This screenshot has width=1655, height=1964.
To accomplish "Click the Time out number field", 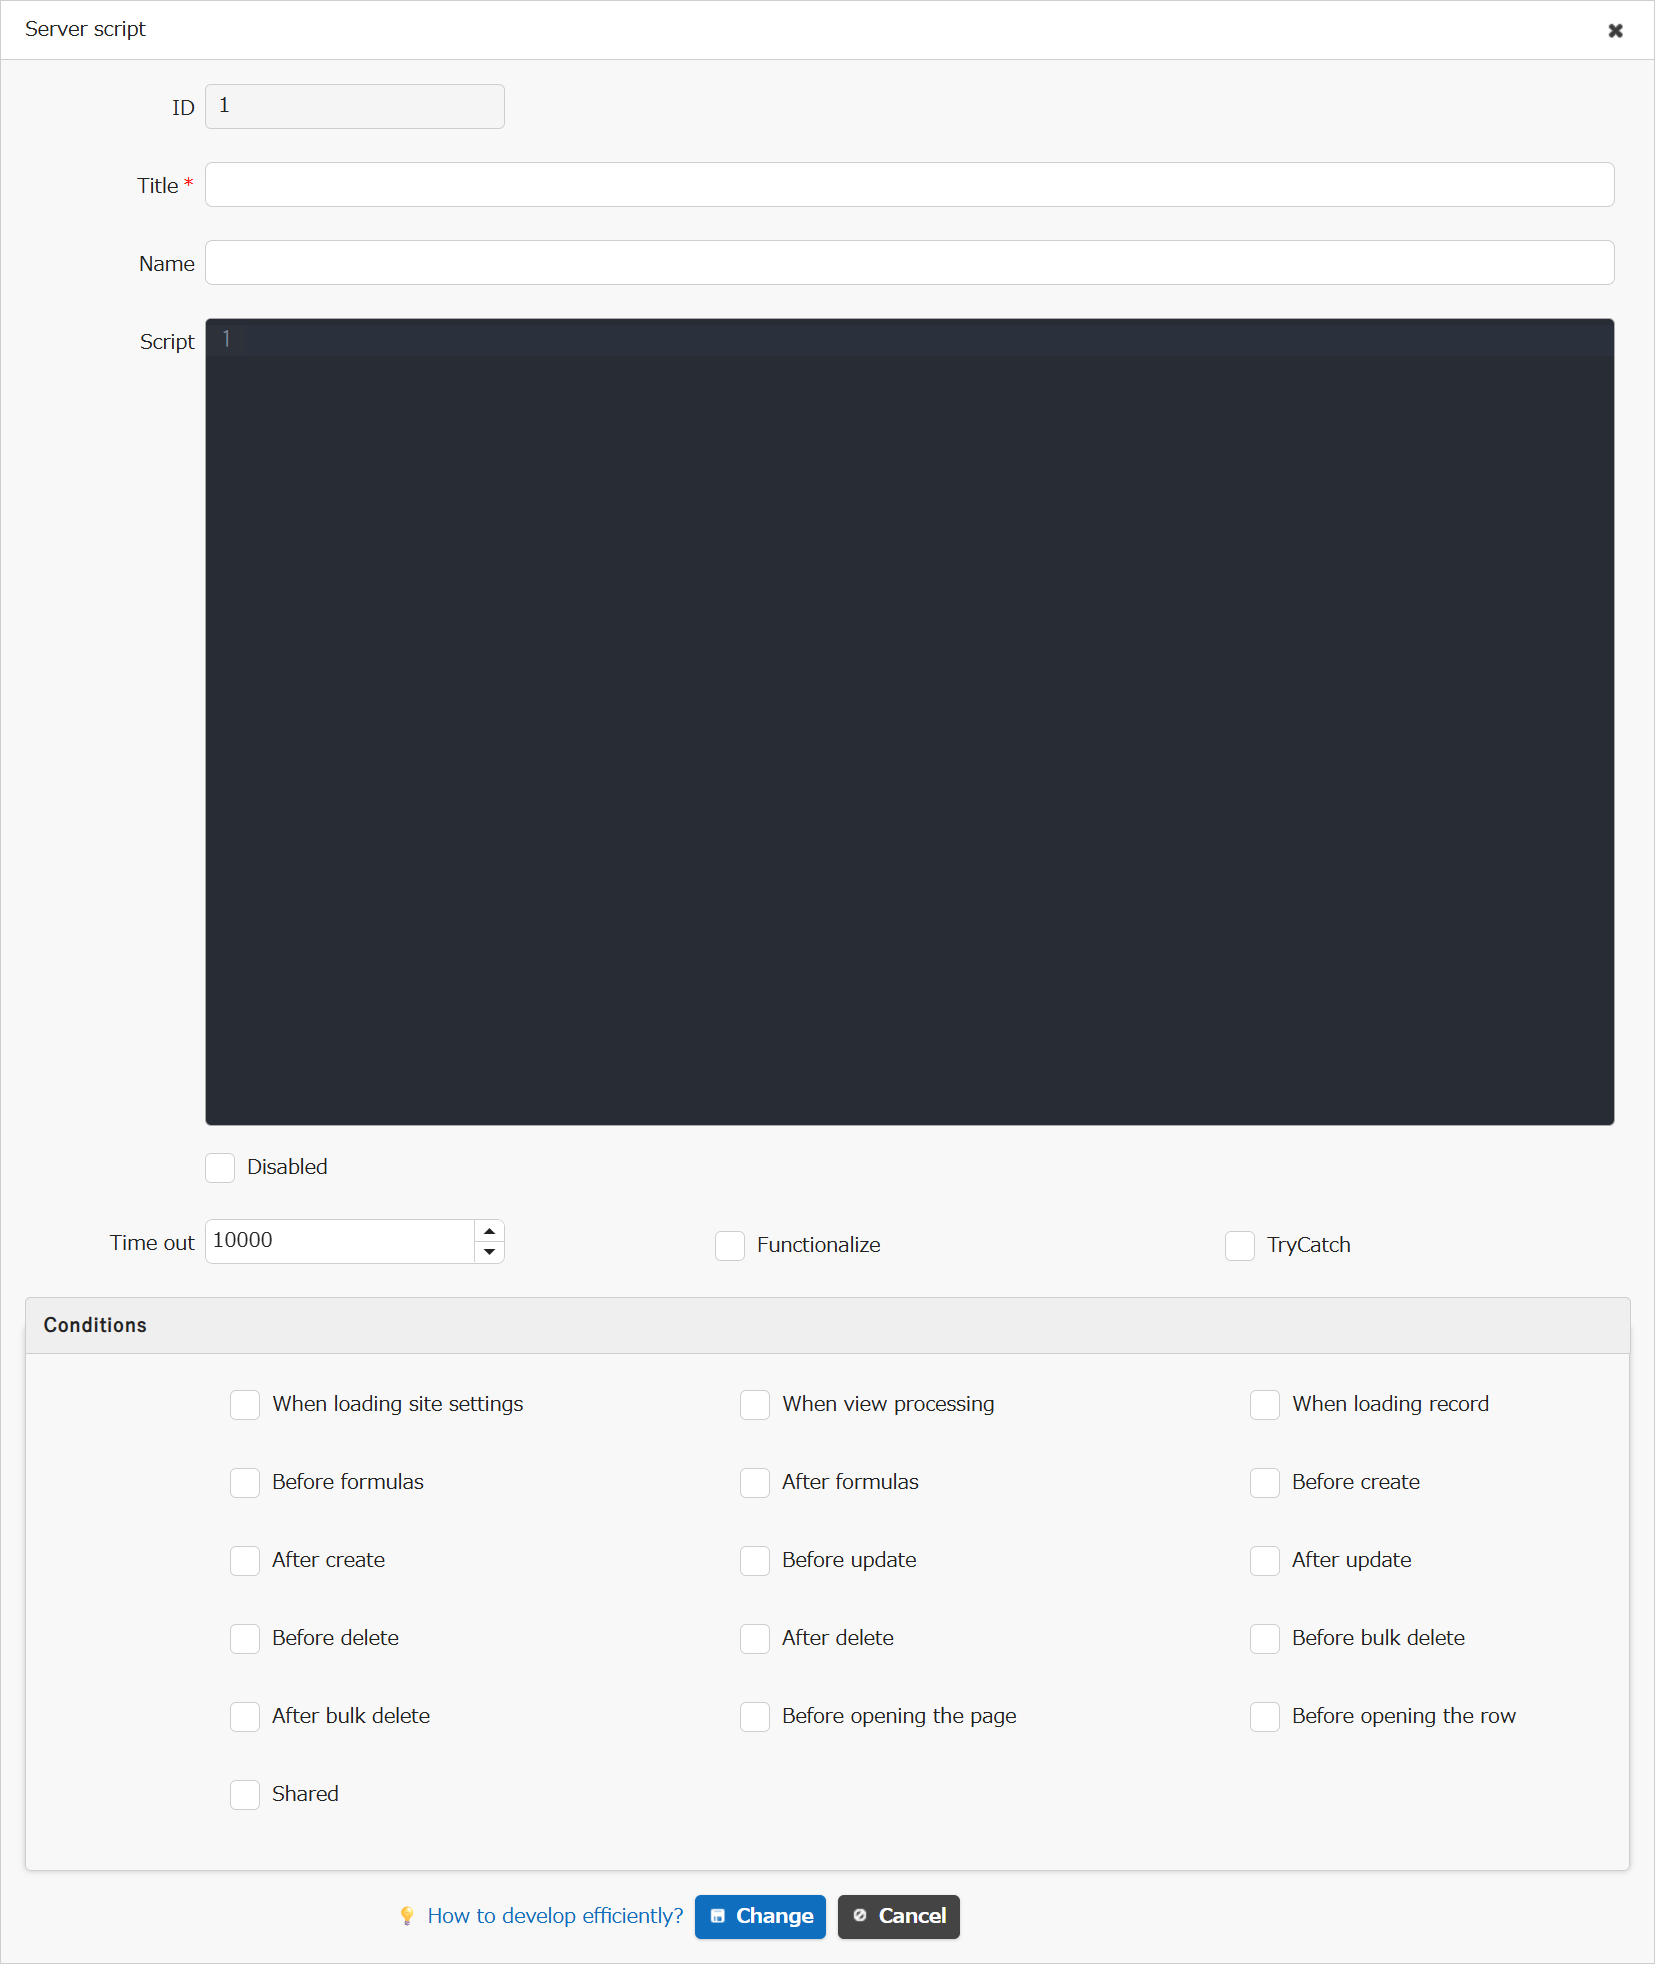I will tap(340, 1241).
